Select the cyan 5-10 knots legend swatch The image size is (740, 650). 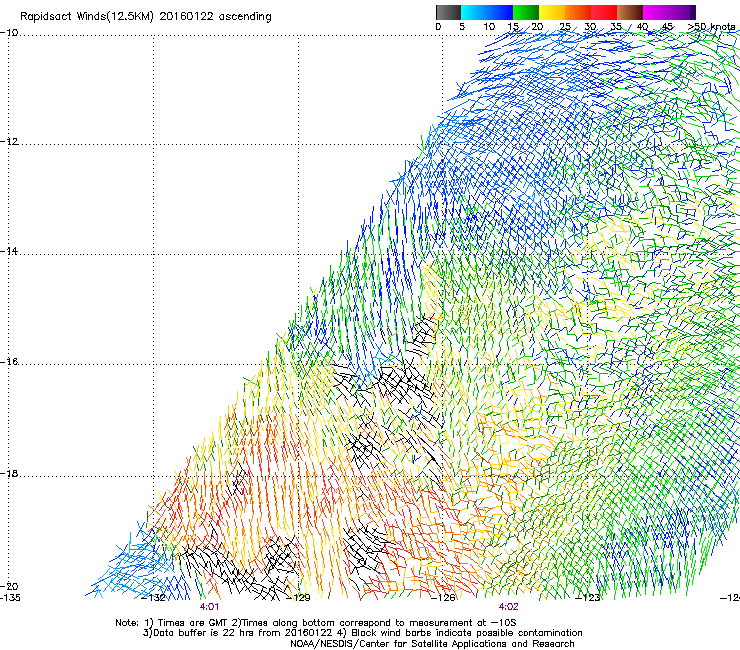(474, 12)
